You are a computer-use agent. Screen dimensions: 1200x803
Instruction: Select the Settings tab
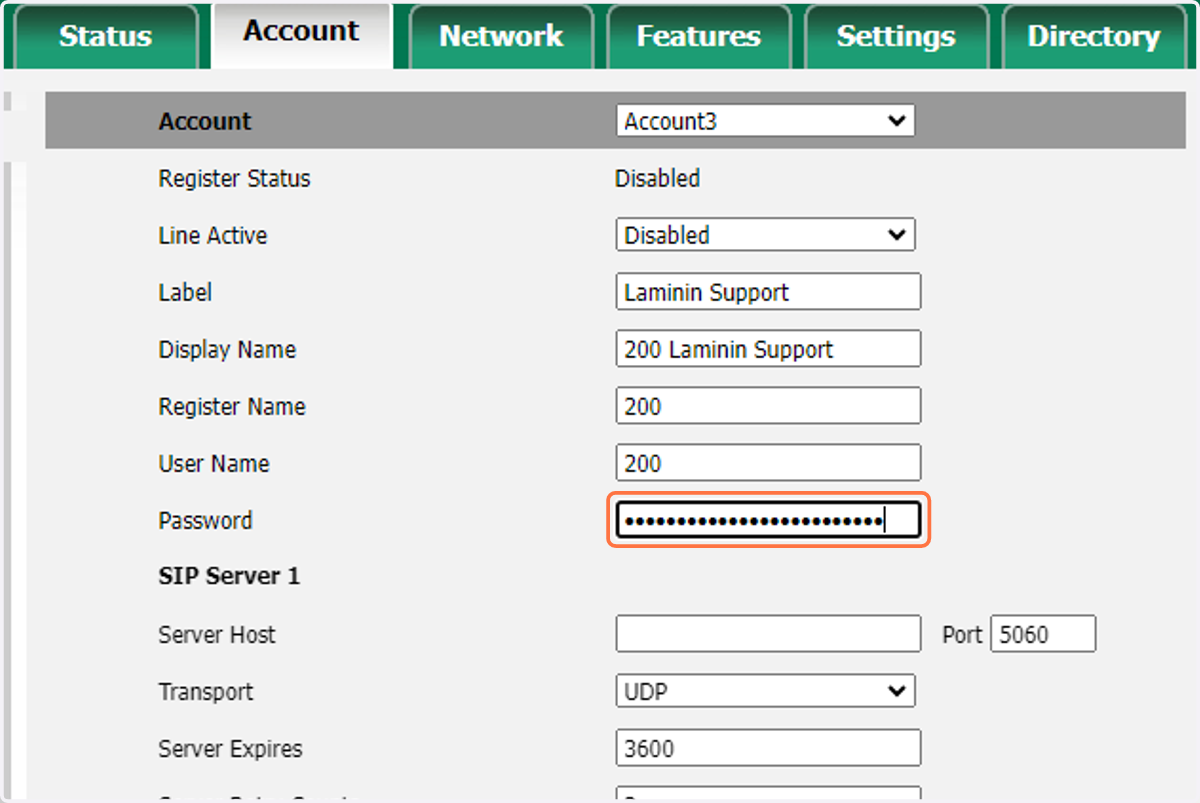(x=896, y=36)
